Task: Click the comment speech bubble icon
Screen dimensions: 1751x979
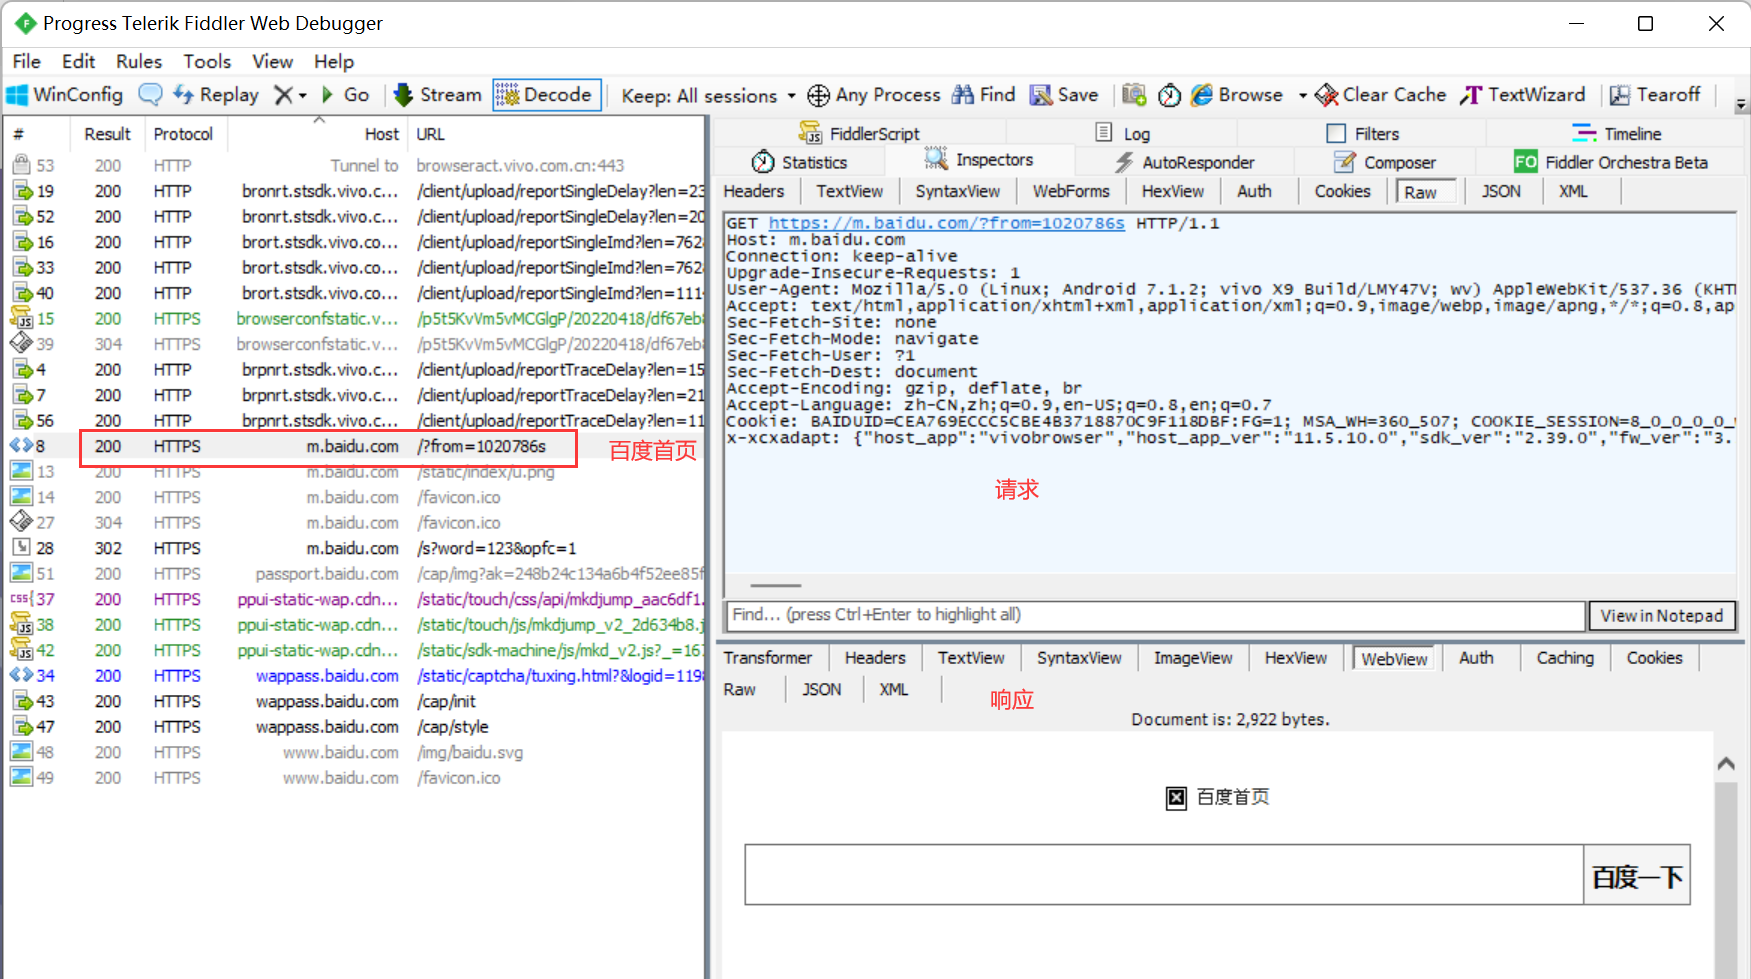Action: (x=150, y=95)
